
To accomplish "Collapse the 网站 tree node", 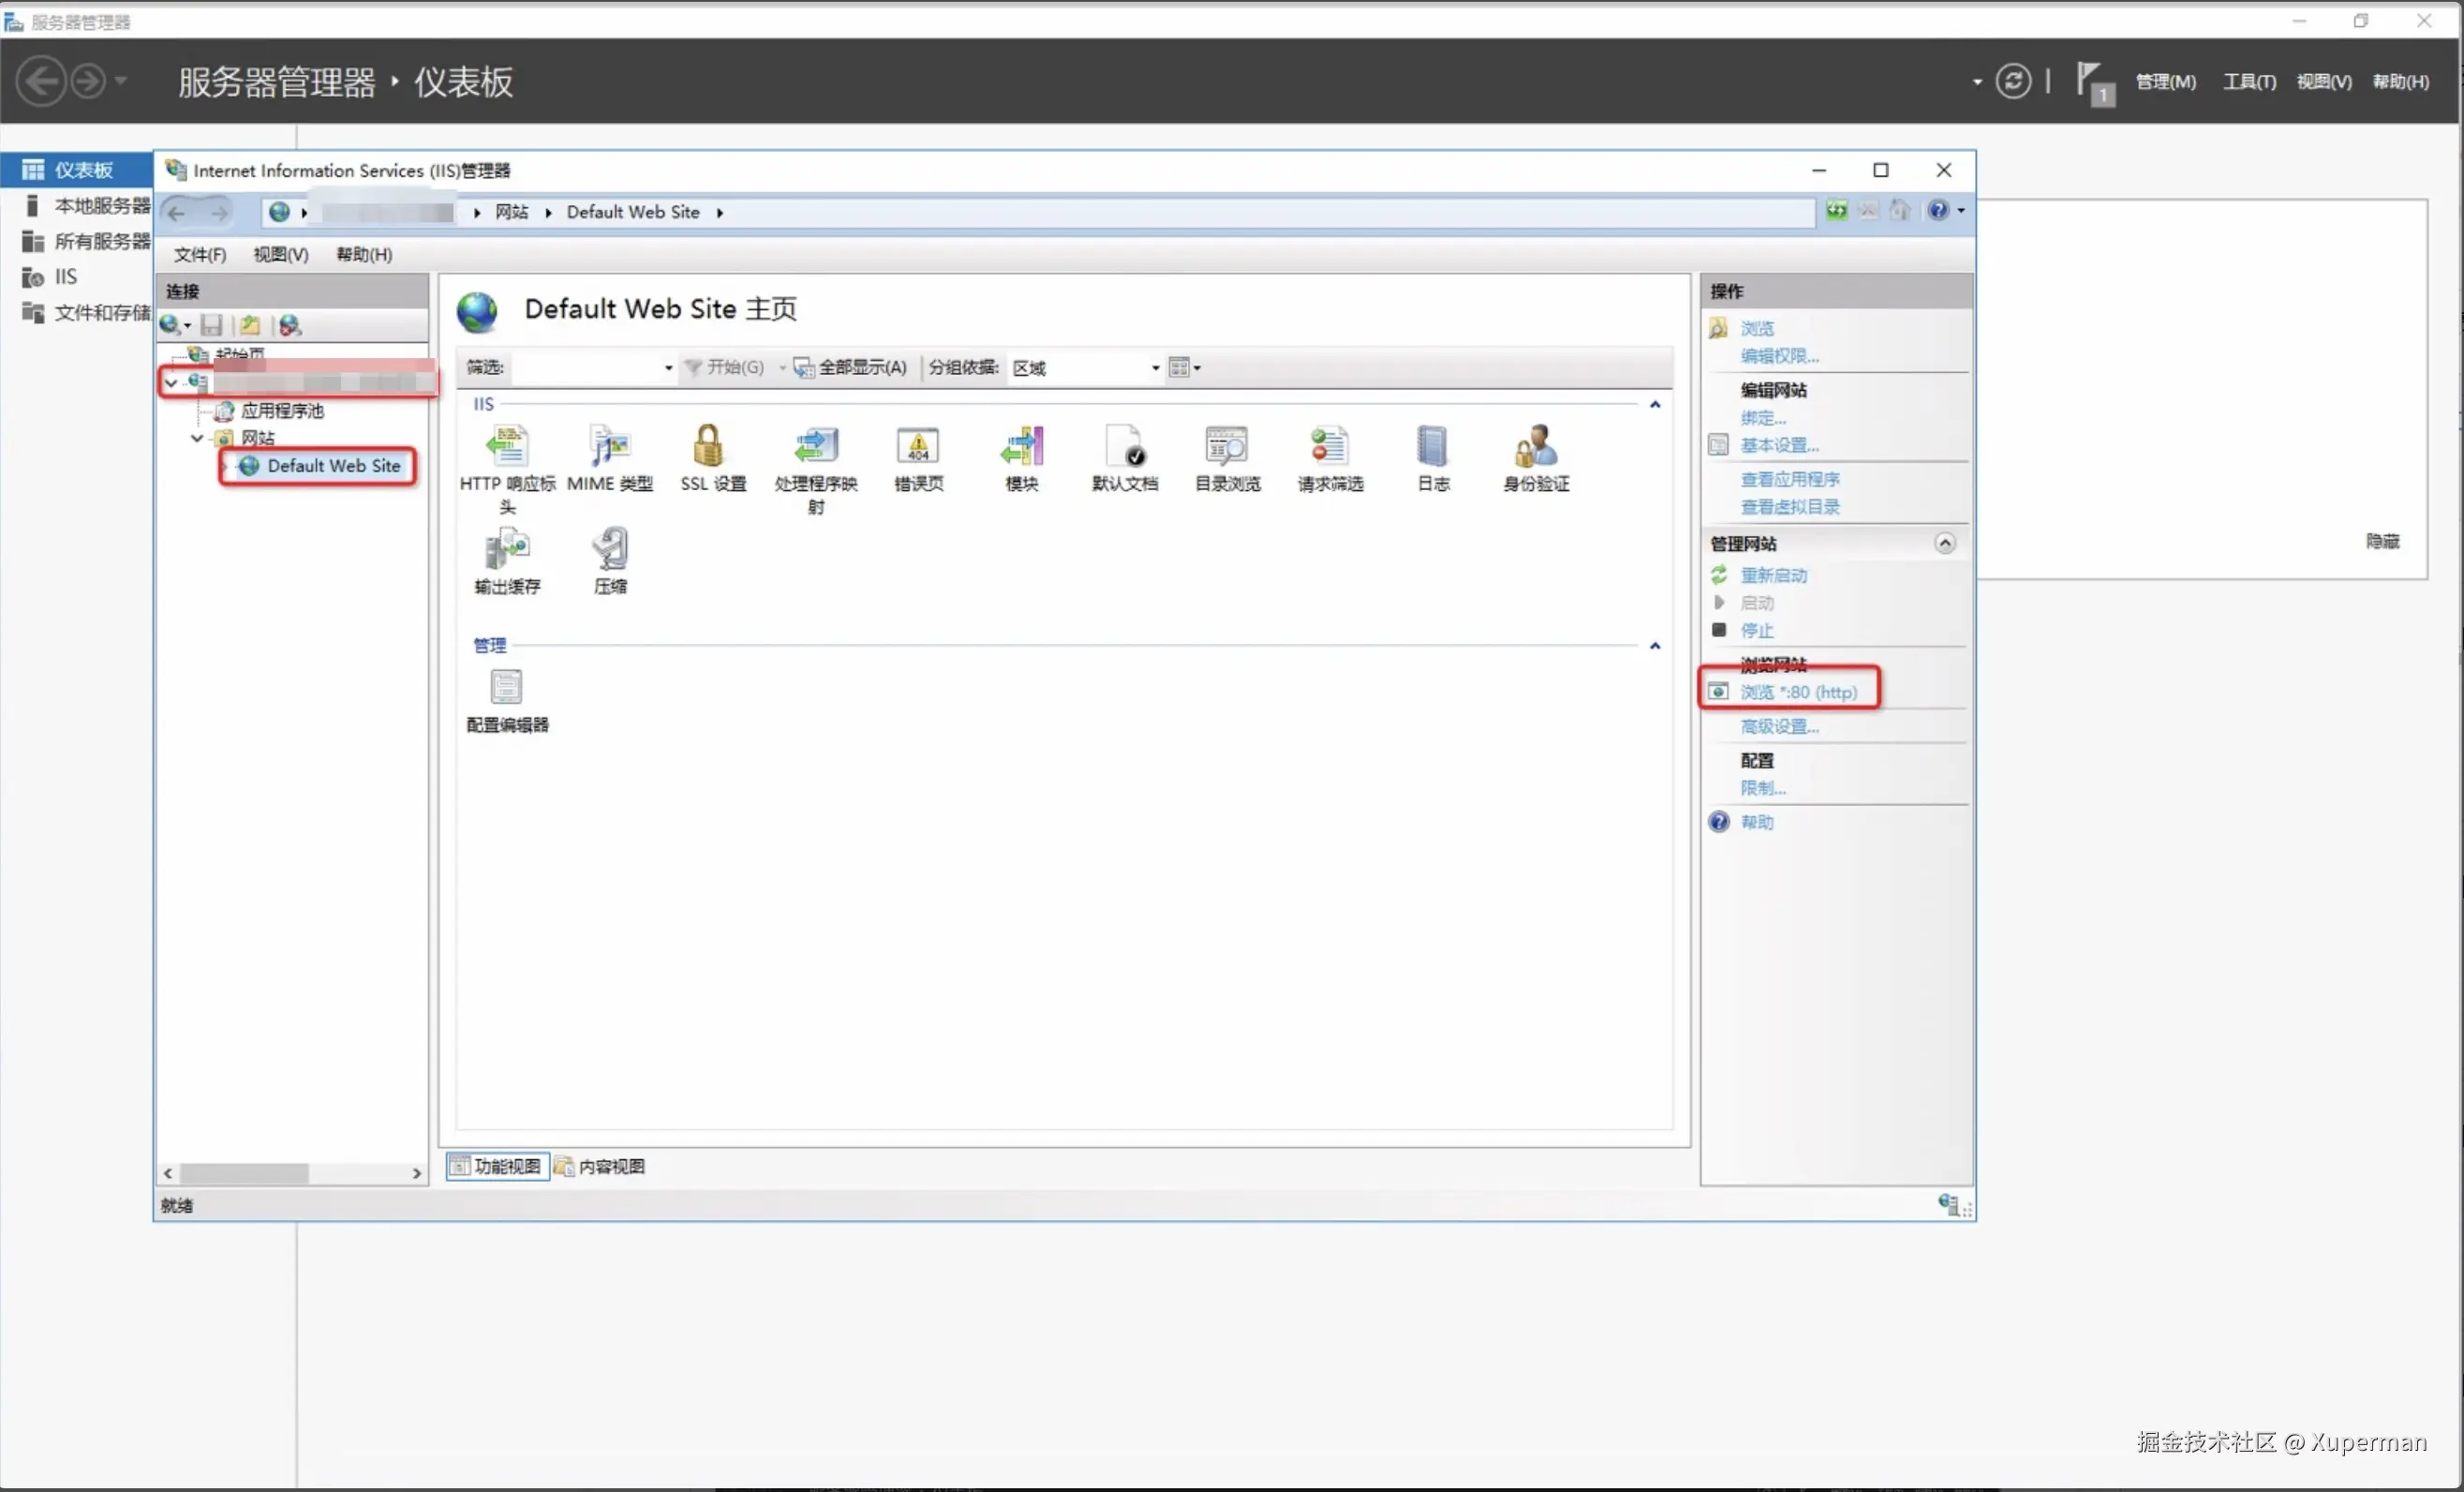I will click(197, 438).
